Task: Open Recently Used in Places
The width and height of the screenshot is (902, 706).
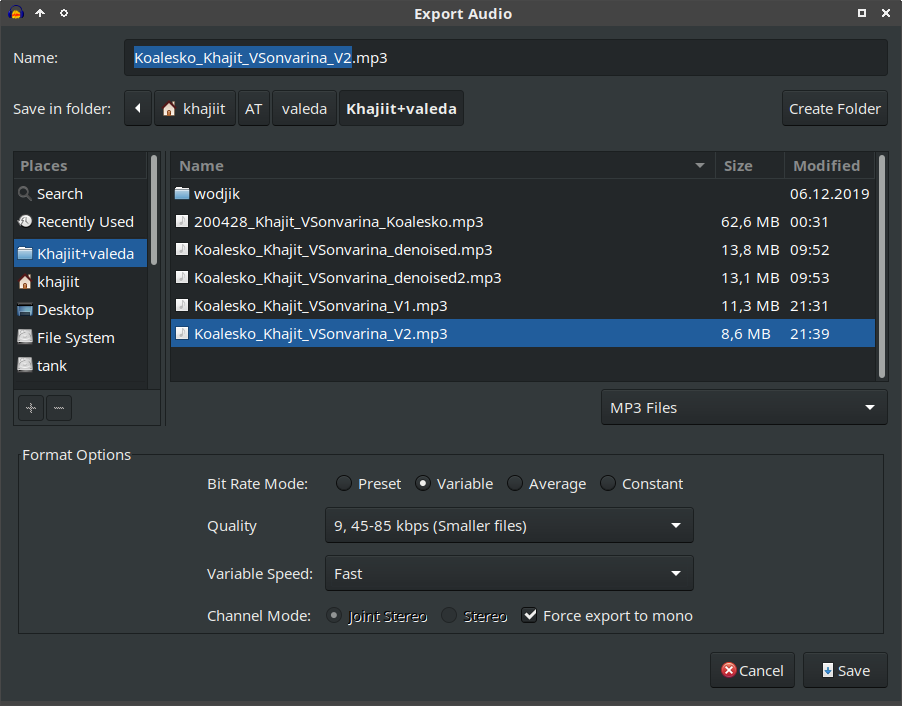Action: pos(84,222)
